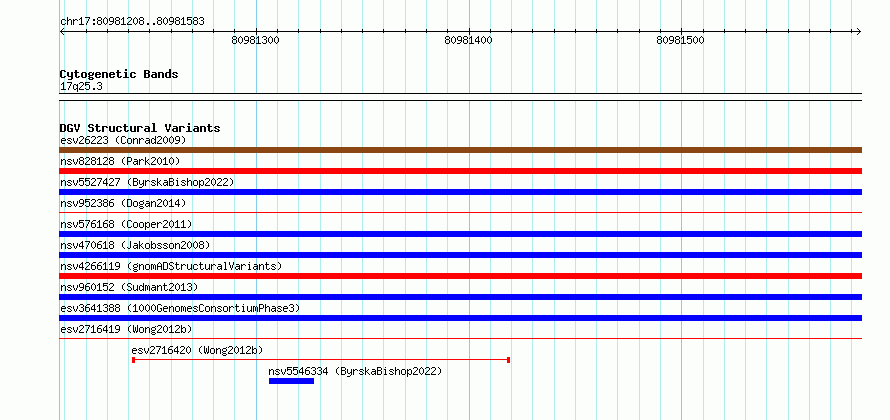Select the blue nsv960152 Sudmant2013 bar

[460, 297]
